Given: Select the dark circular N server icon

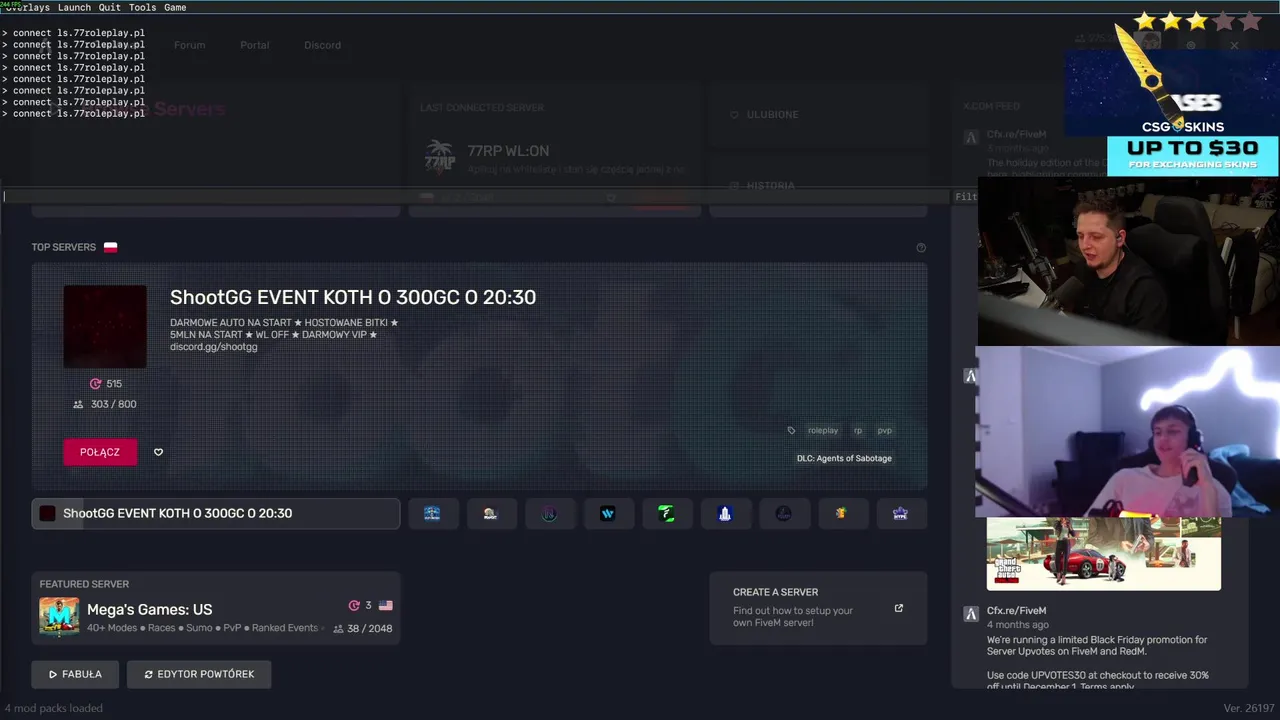Looking at the screenshot, I should tap(549, 513).
